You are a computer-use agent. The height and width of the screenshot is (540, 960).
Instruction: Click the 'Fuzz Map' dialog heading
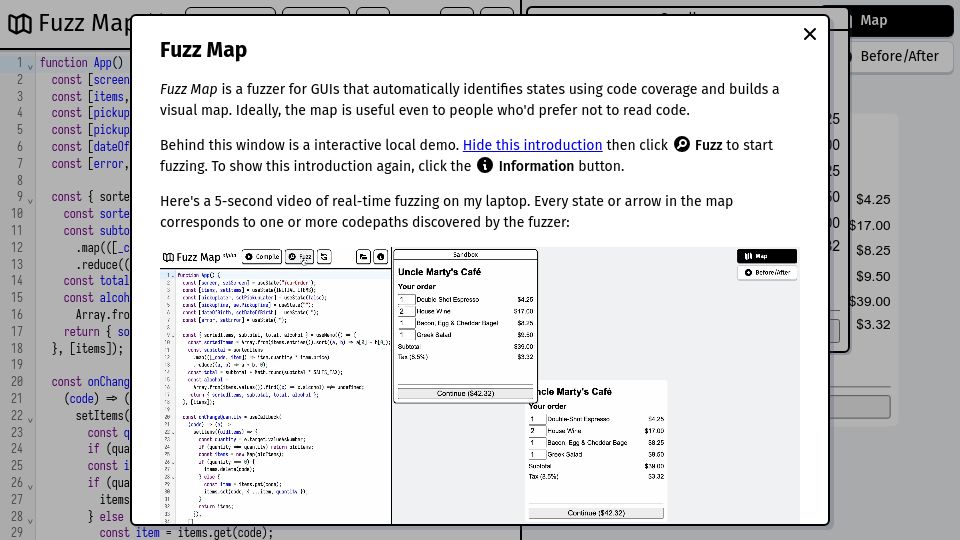[x=203, y=50]
